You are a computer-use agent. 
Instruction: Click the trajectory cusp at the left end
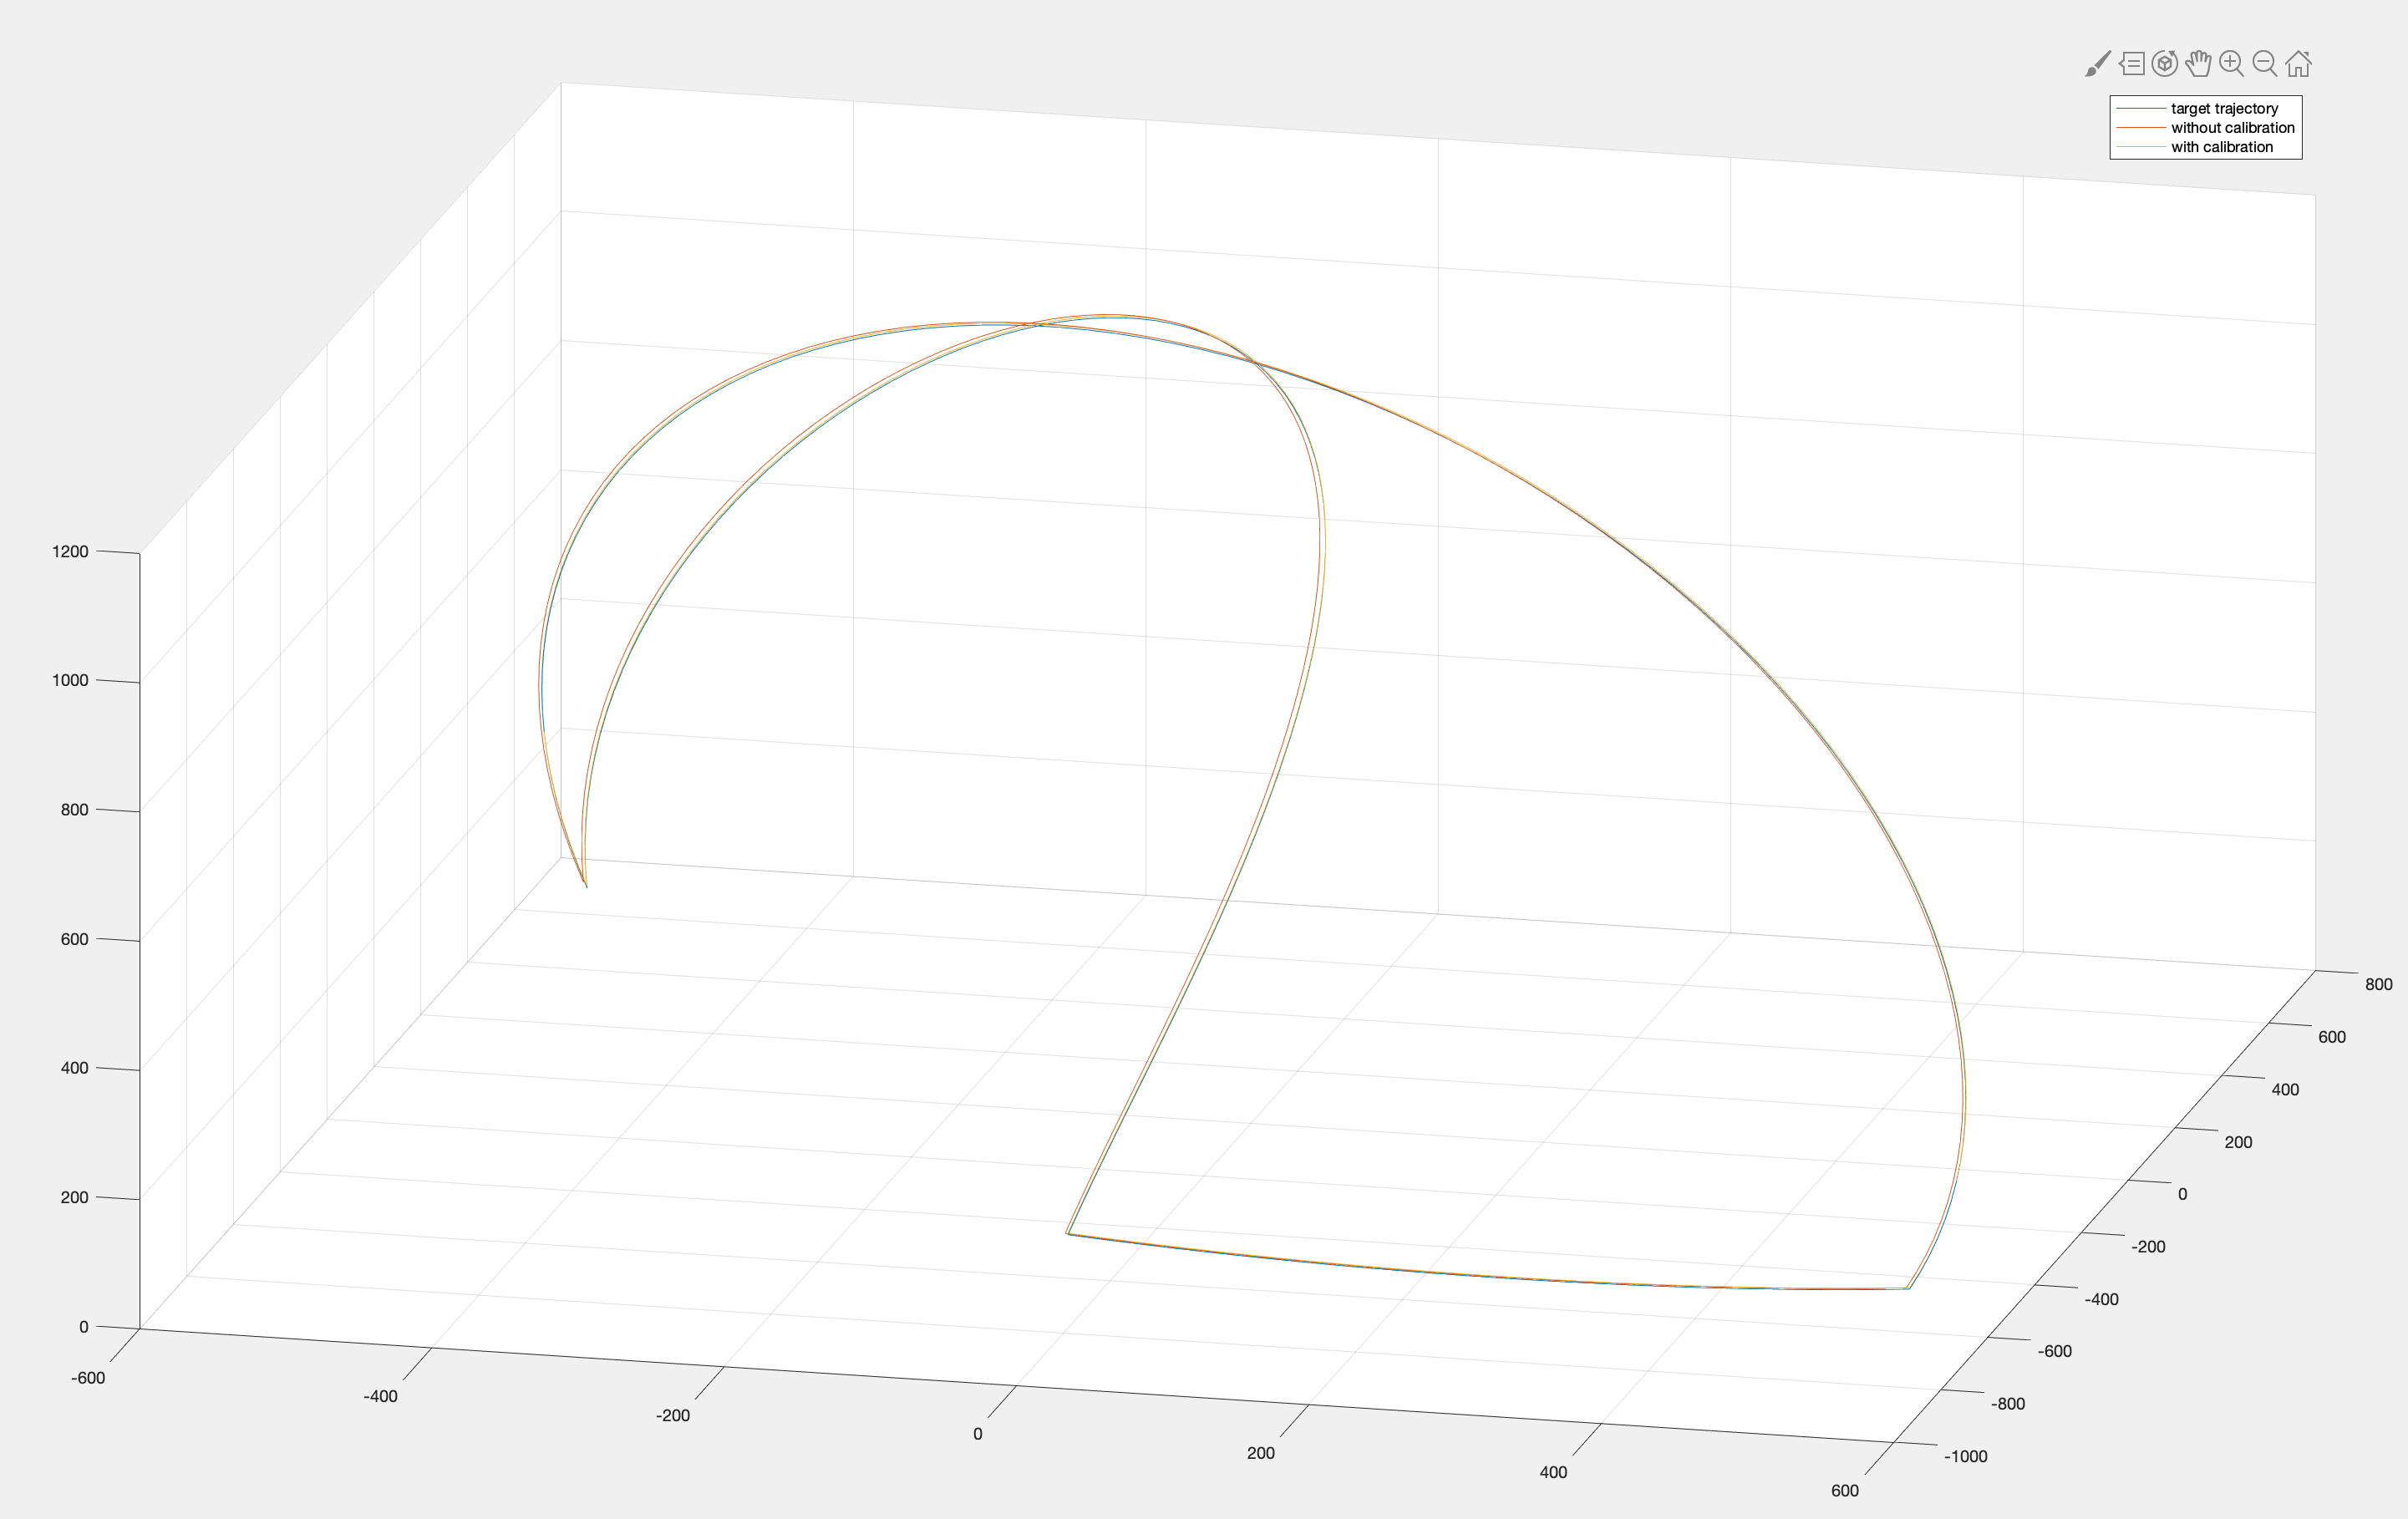[x=585, y=885]
